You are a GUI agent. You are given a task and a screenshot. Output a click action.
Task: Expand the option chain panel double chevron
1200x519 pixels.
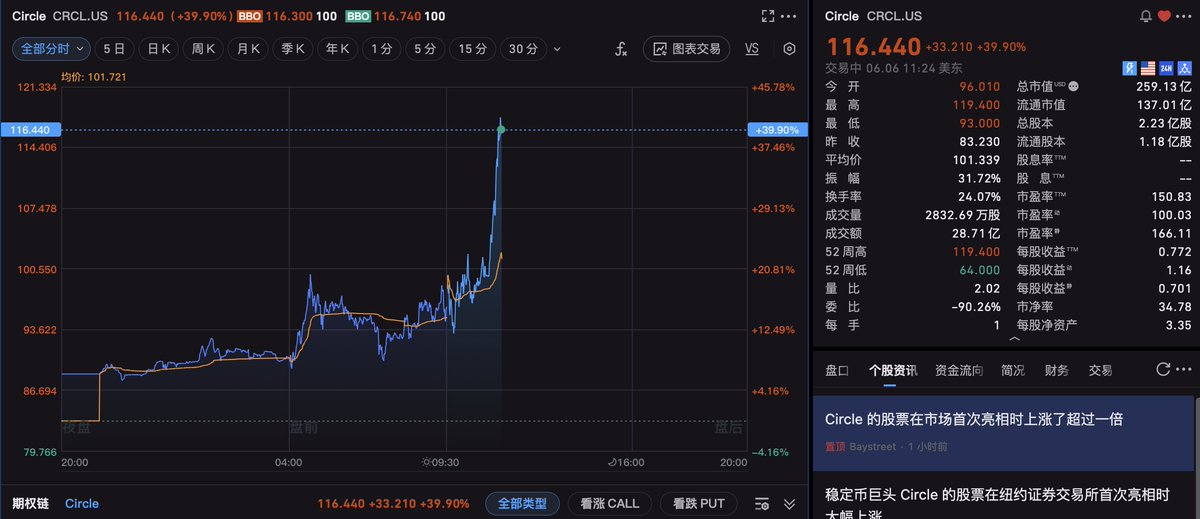(789, 503)
